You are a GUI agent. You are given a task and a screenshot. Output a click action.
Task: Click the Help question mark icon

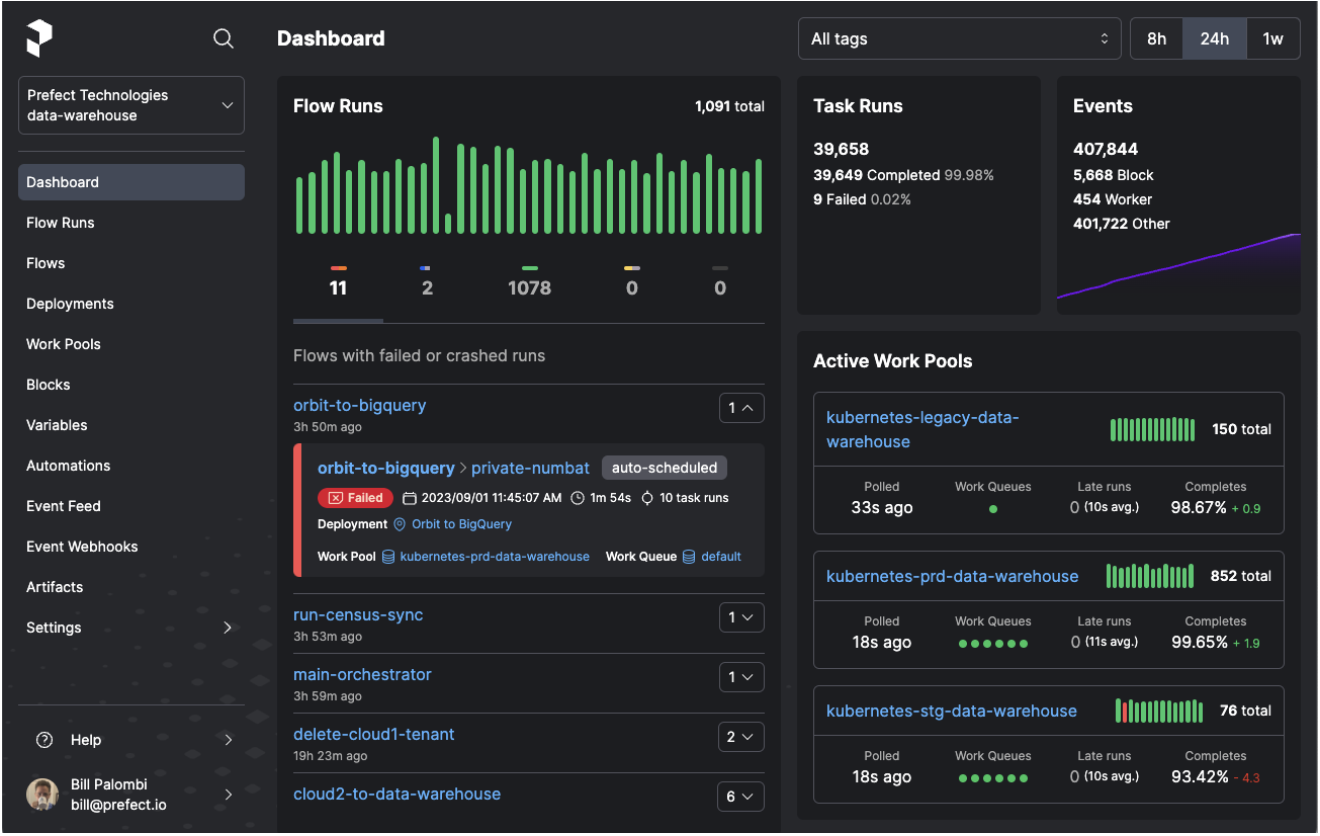pos(44,740)
